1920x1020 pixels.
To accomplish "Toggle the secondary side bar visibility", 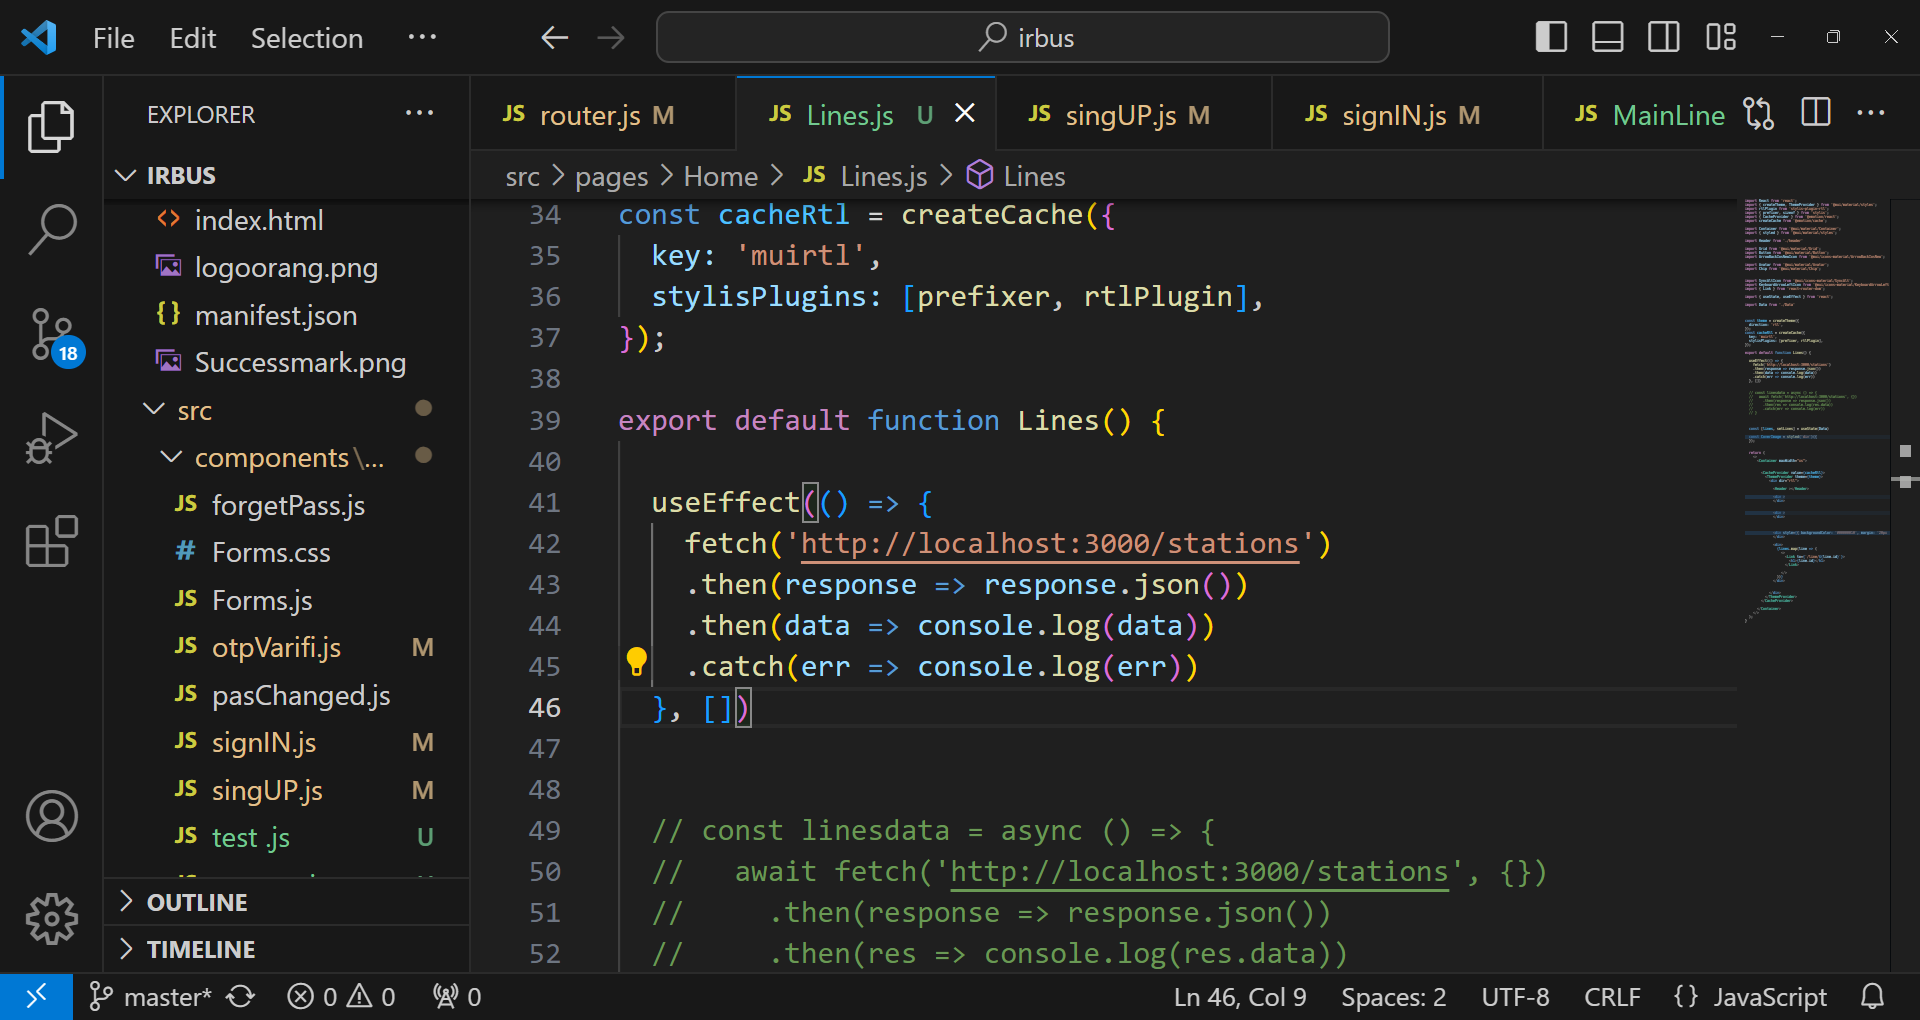I will (1664, 37).
